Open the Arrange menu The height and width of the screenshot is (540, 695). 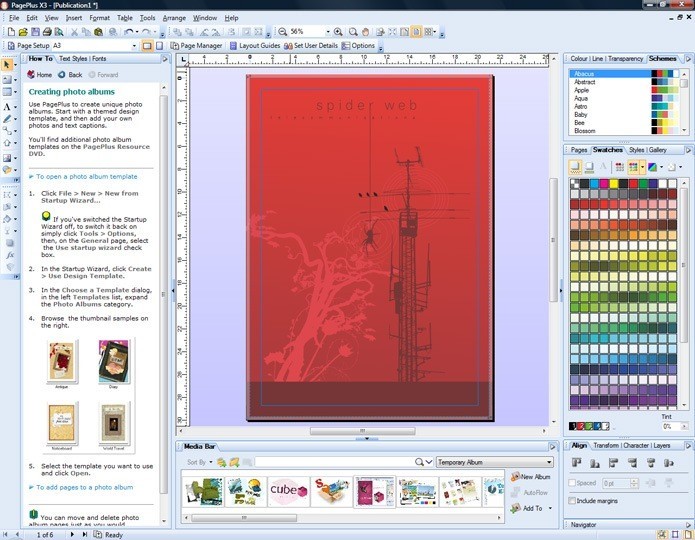pyautogui.click(x=174, y=18)
